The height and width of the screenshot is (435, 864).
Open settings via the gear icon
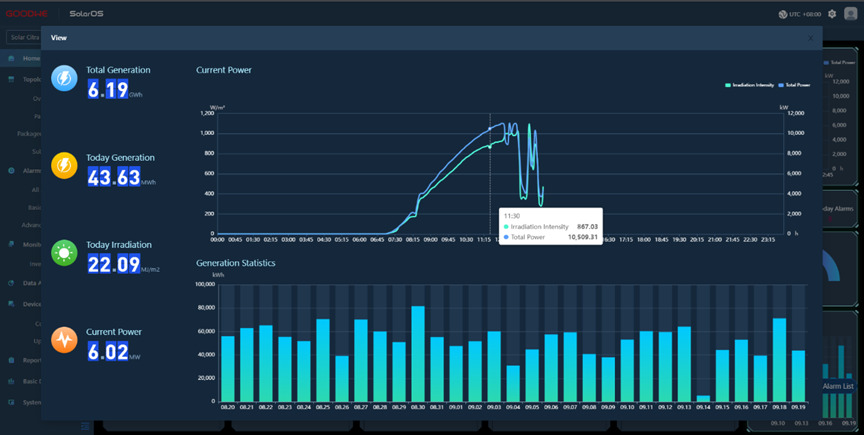[832, 14]
